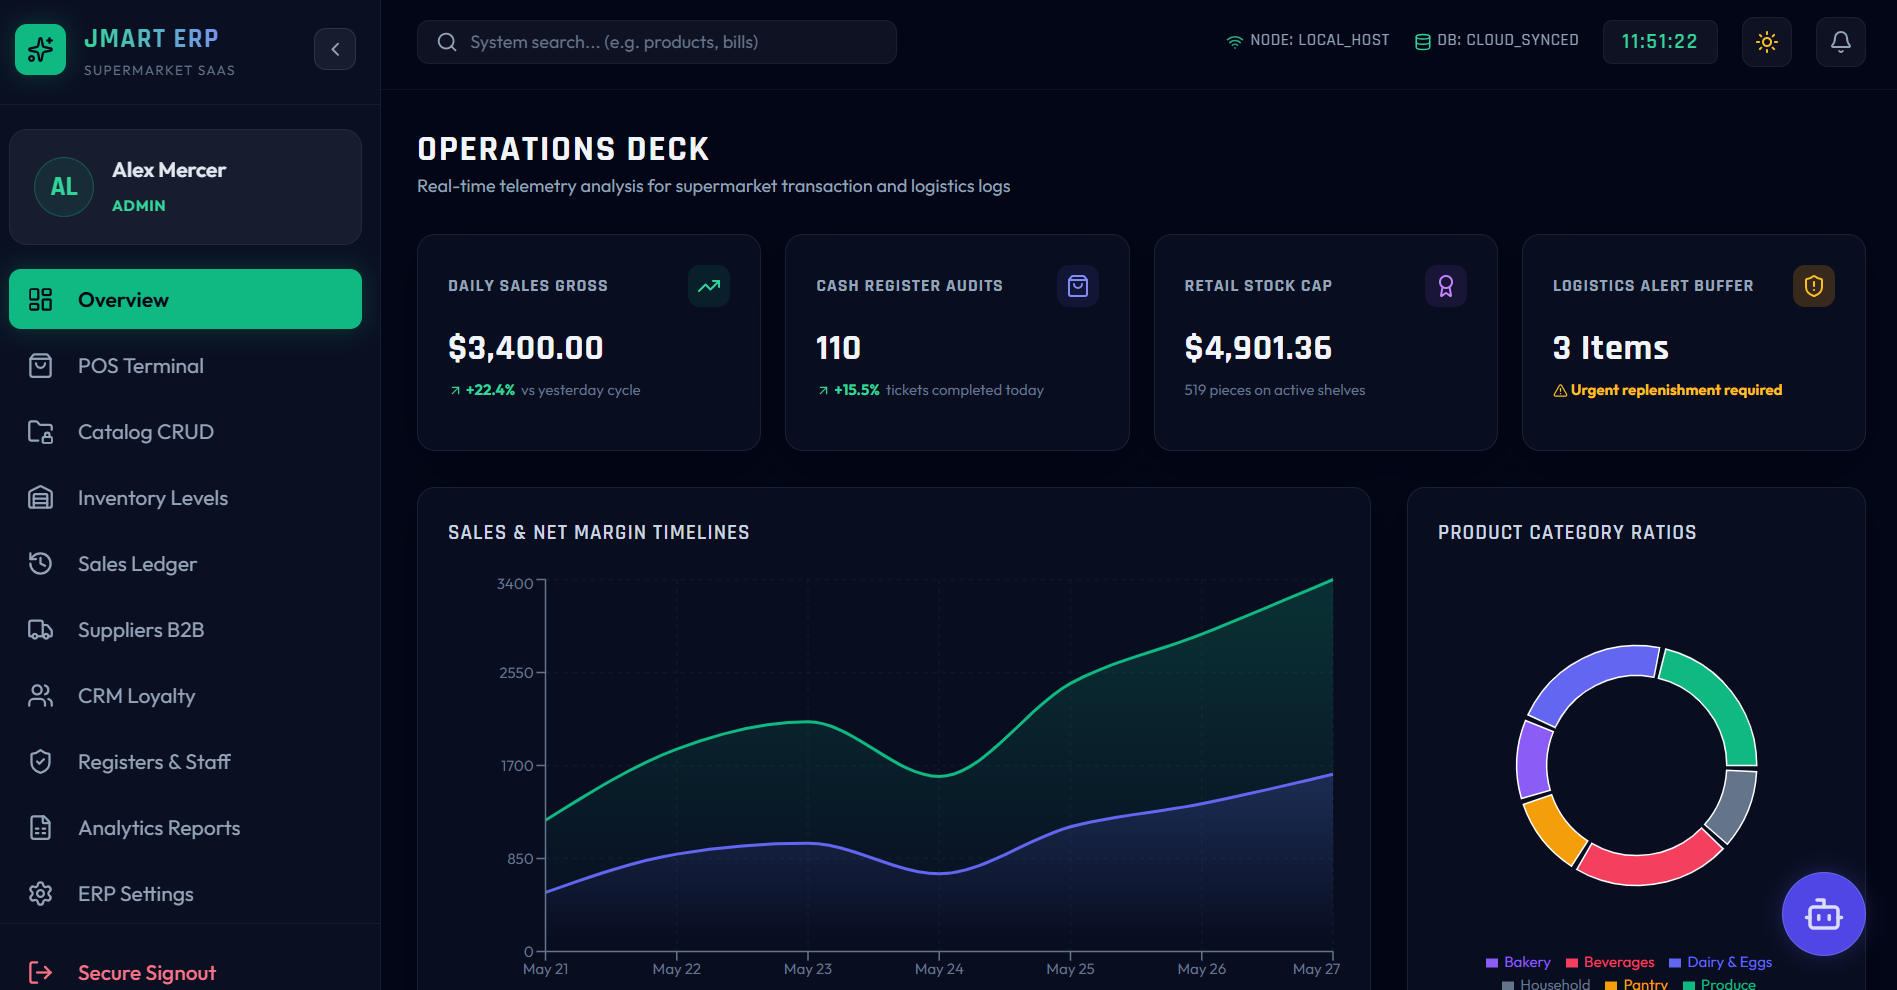Toggle Beverages legend entry
Screen dimensions: 1897x990
click(x=1610, y=962)
